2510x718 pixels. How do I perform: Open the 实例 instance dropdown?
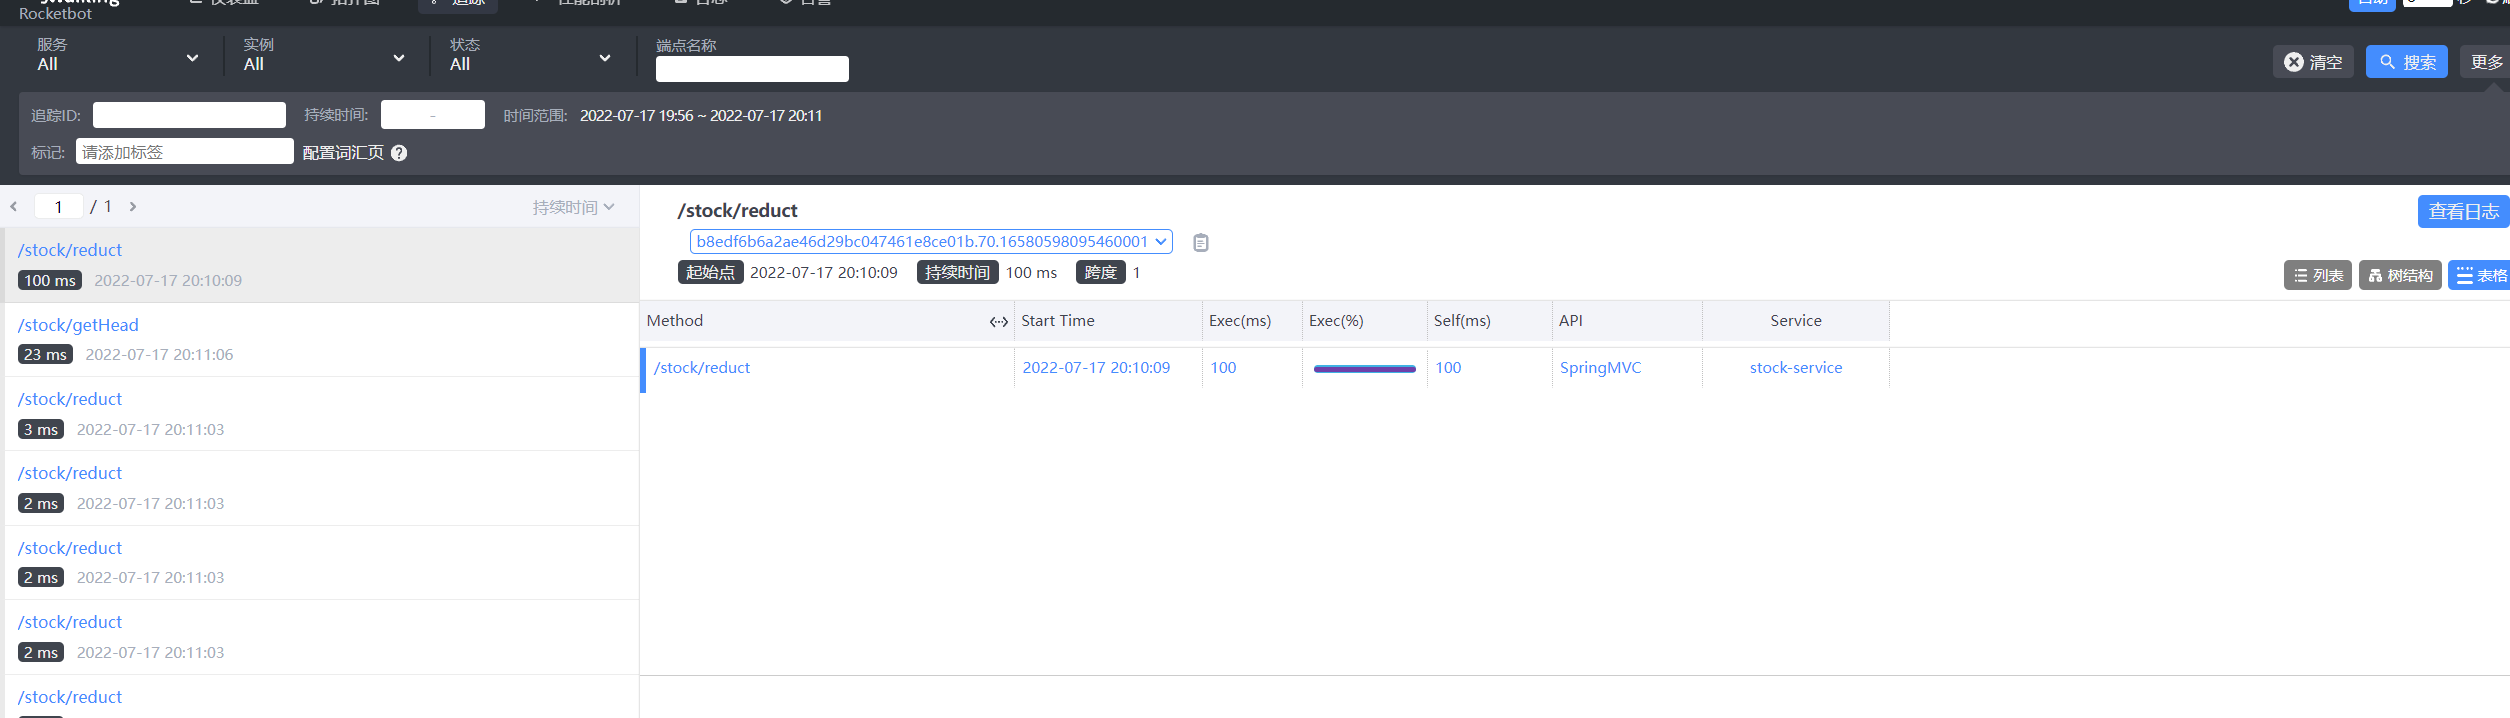[x=324, y=58]
